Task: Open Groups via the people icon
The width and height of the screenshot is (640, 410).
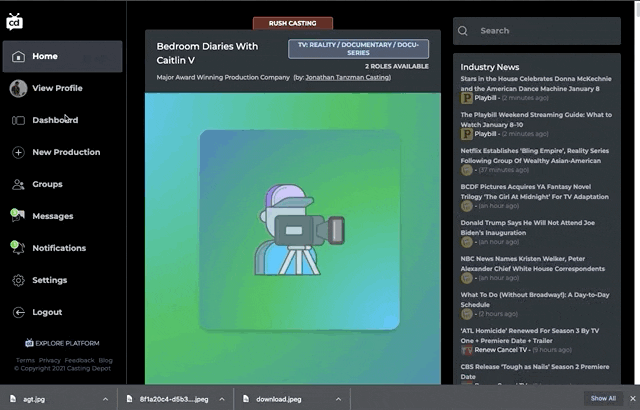Action: [18, 185]
